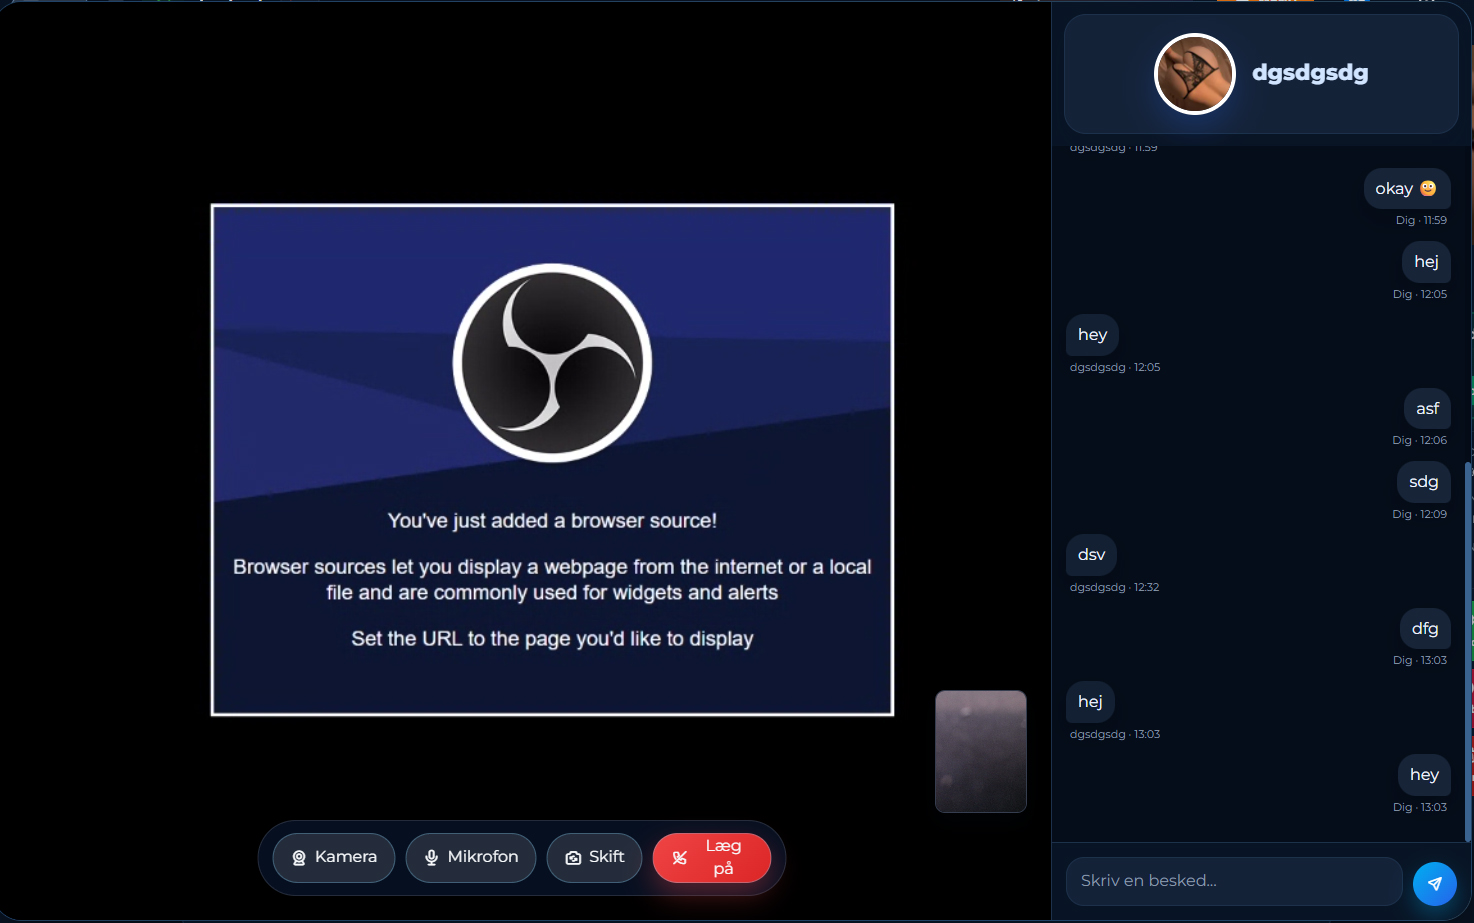Image resolution: width=1474 pixels, height=923 pixels.
Task: Select the 'hey' message from dgsdgsdg at 12:05
Action: [1093, 335]
